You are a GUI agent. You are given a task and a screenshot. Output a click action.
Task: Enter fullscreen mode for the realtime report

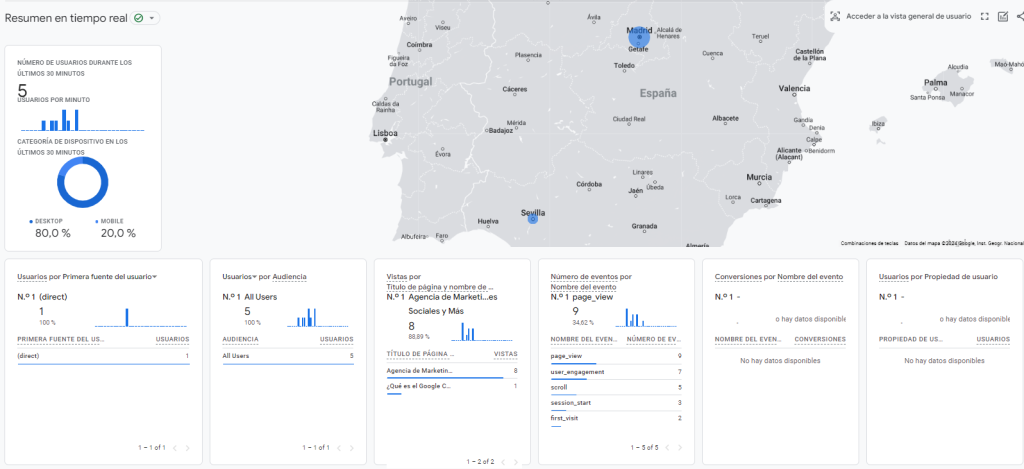point(984,16)
